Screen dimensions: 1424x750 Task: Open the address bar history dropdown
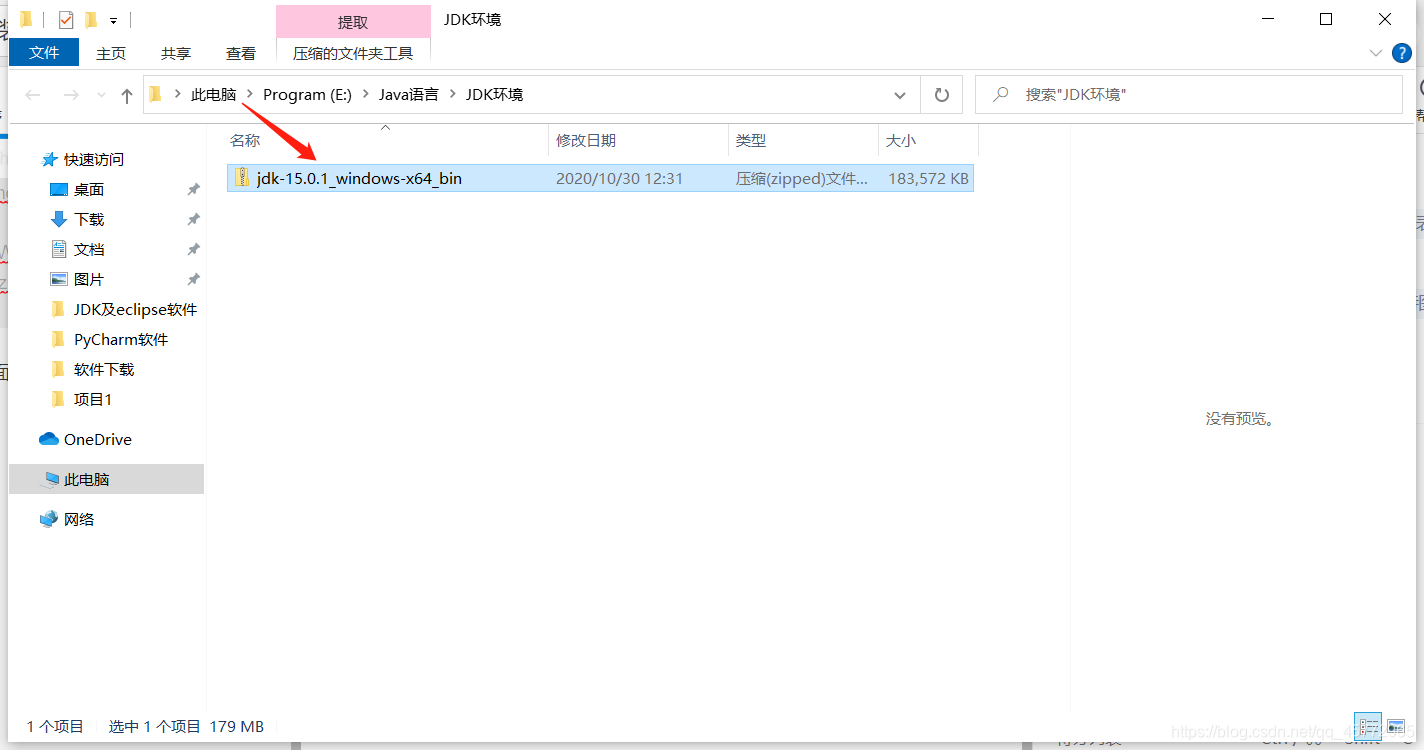tap(900, 95)
